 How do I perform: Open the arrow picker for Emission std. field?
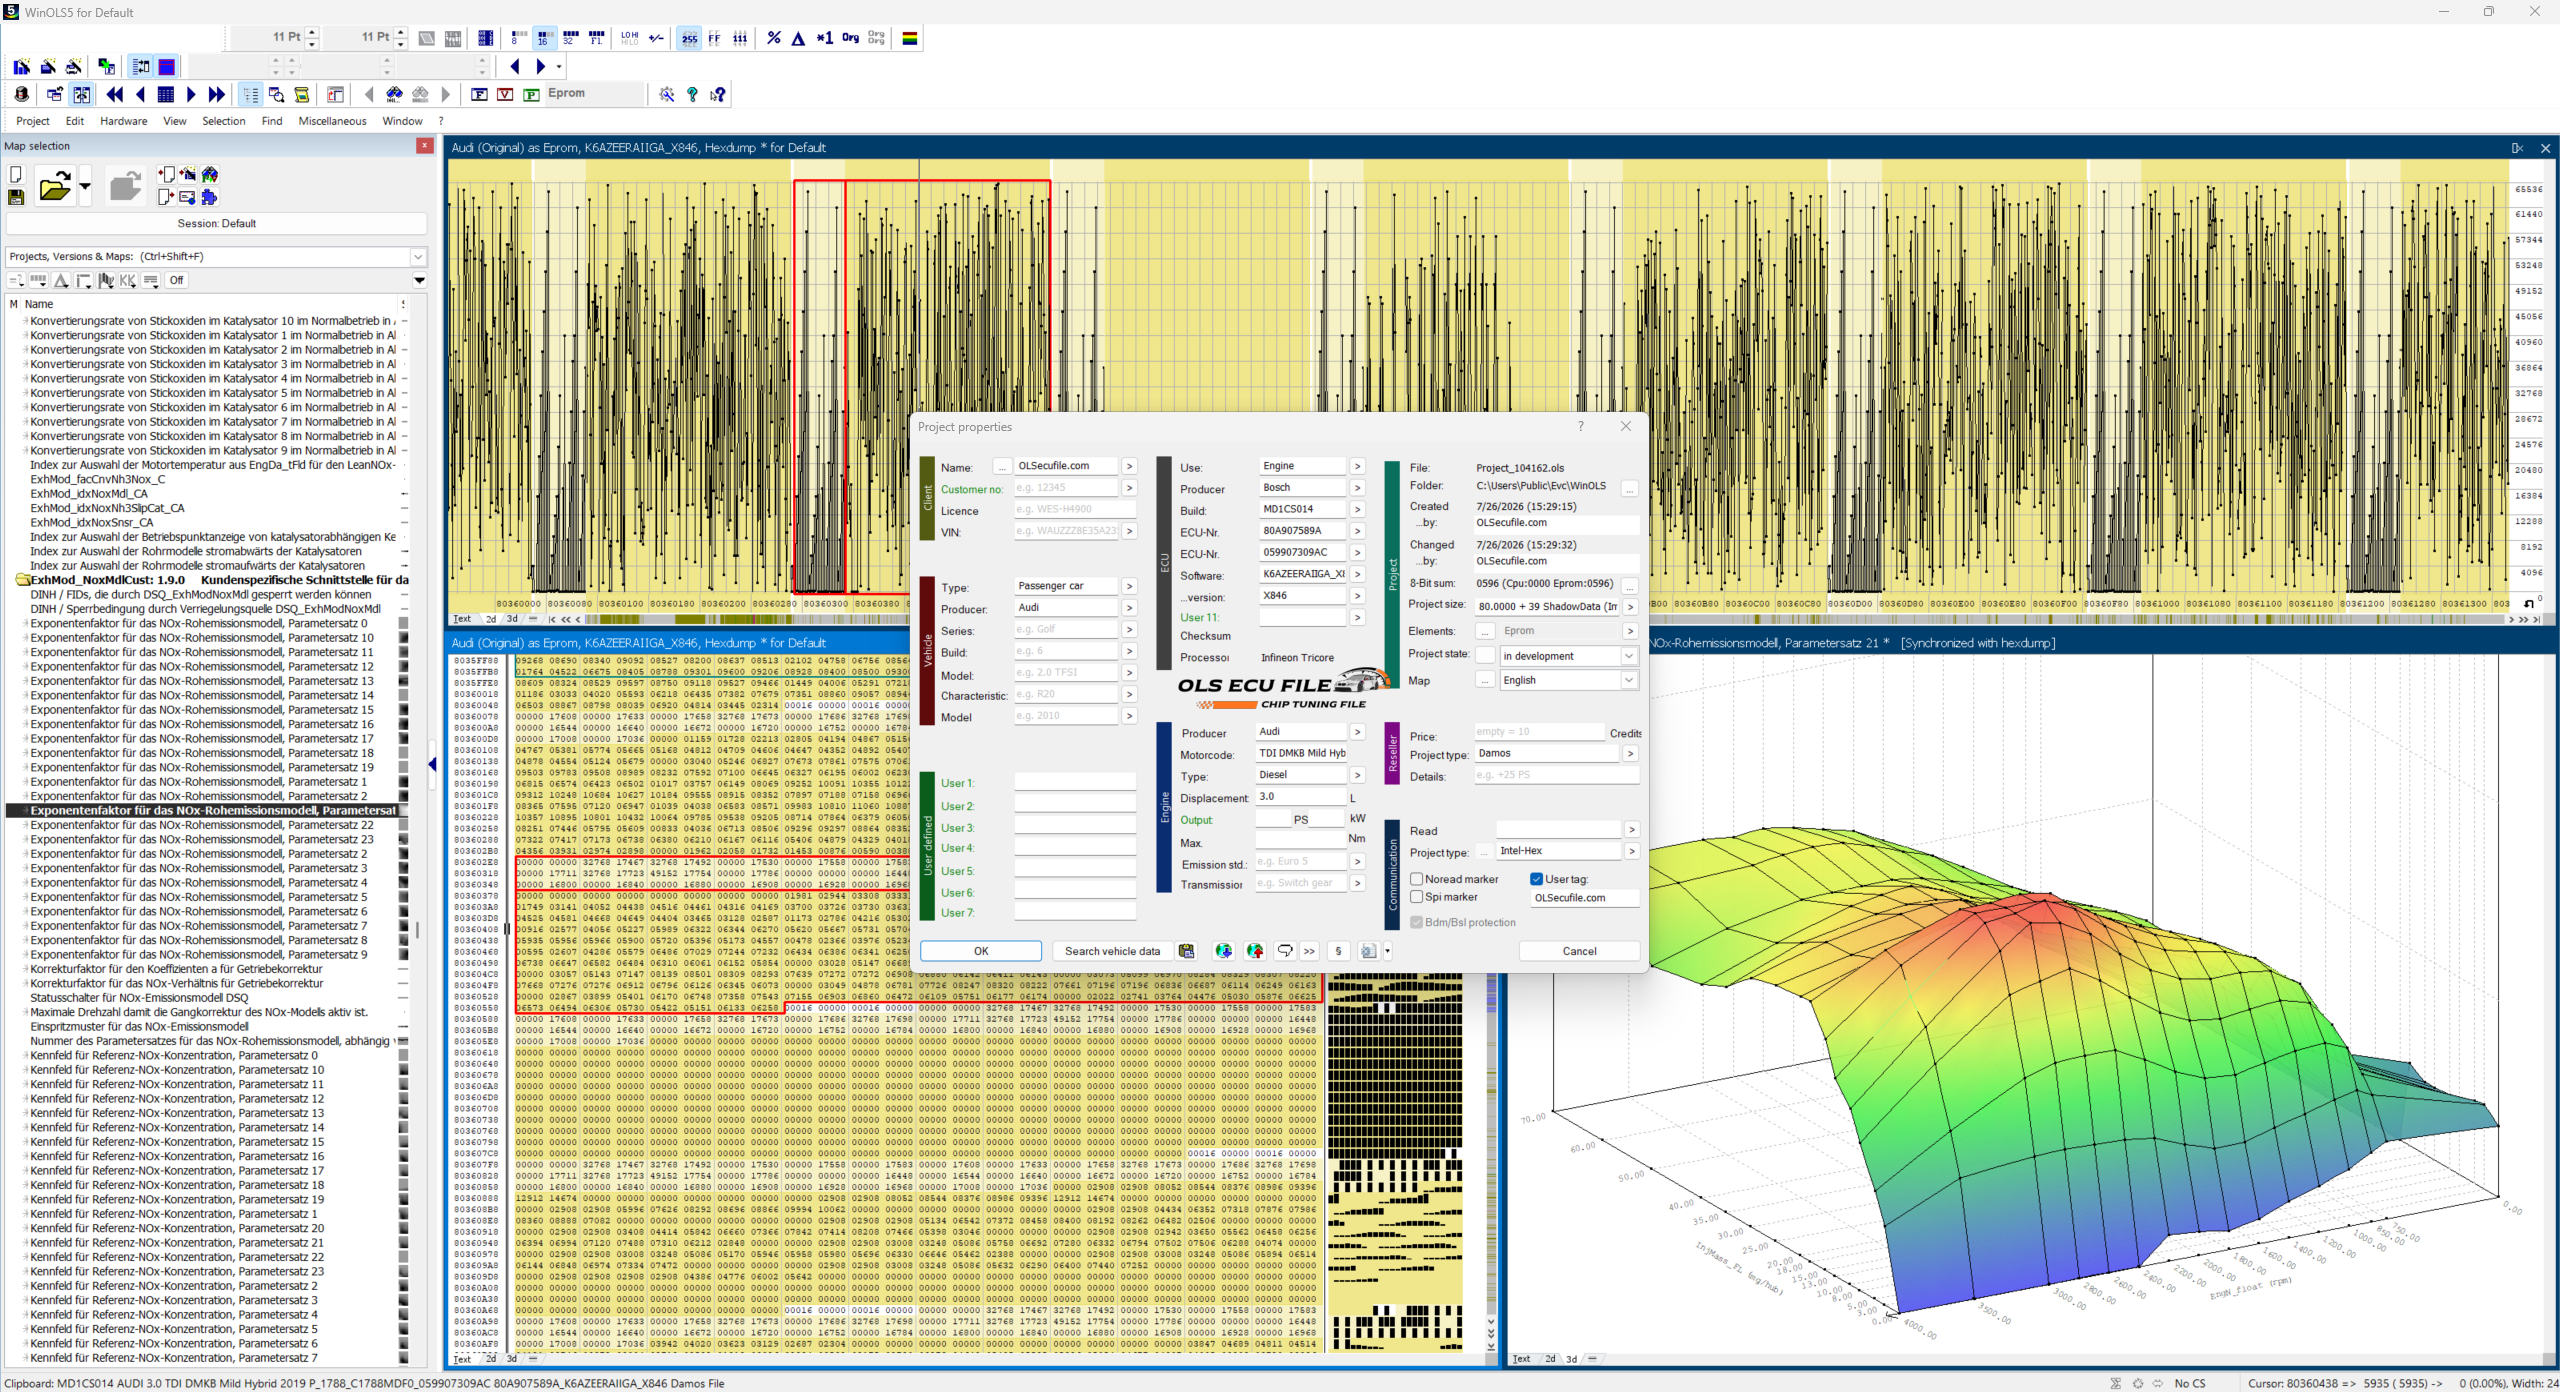point(1357,861)
